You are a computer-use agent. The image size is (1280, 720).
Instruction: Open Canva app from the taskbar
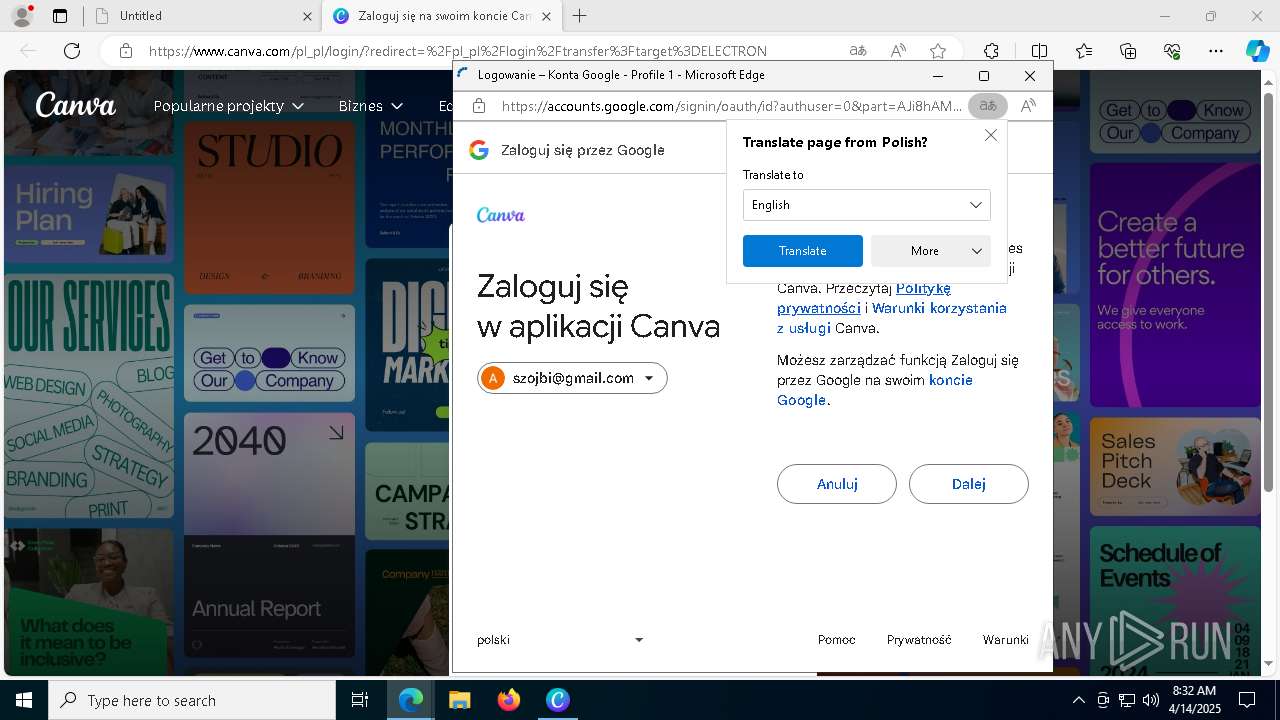click(558, 700)
